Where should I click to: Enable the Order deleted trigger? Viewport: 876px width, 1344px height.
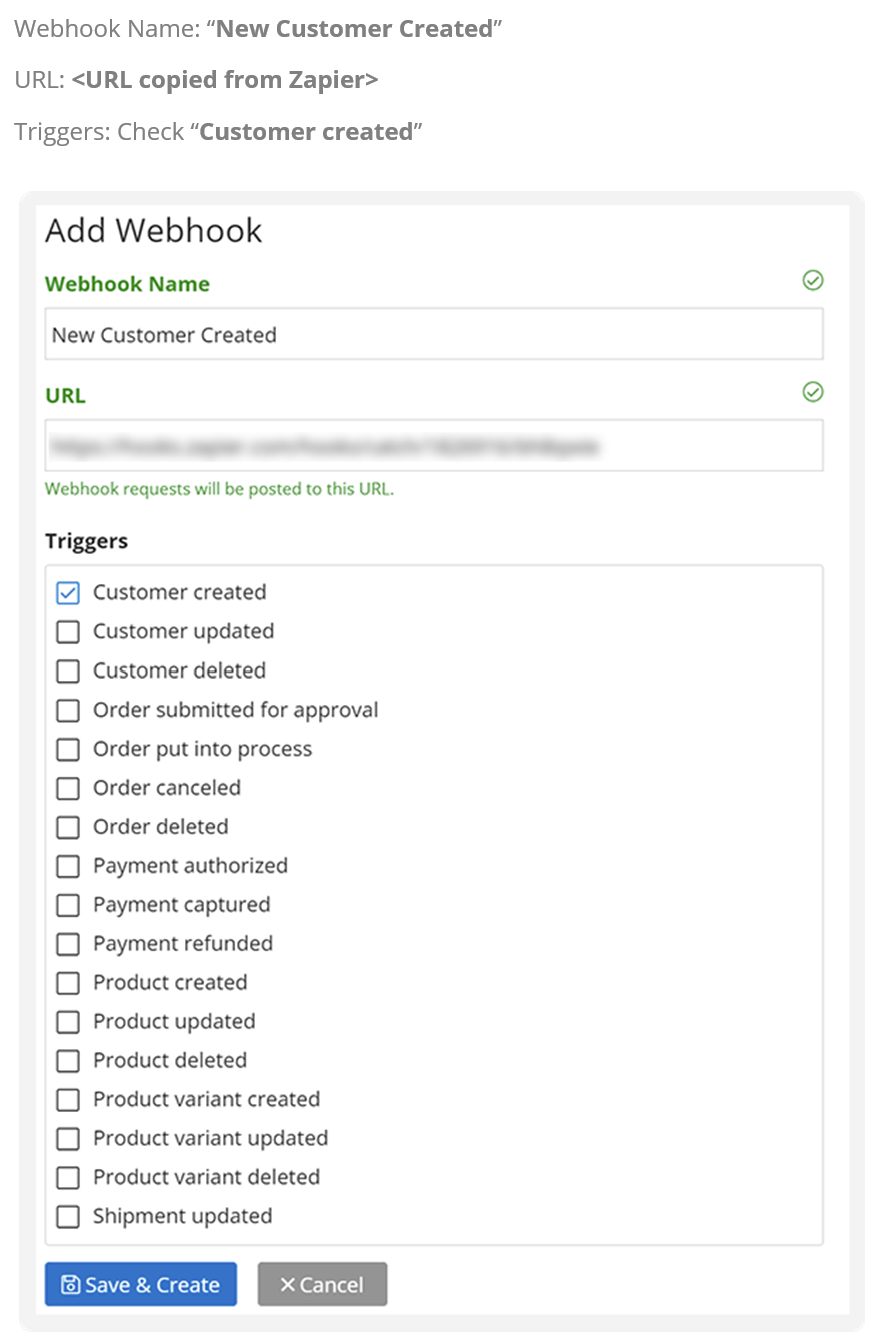pyautogui.click(x=68, y=827)
